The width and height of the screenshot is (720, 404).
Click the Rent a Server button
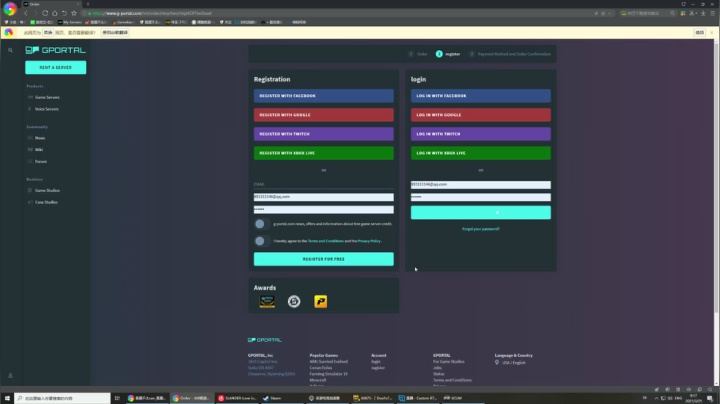pos(56,67)
